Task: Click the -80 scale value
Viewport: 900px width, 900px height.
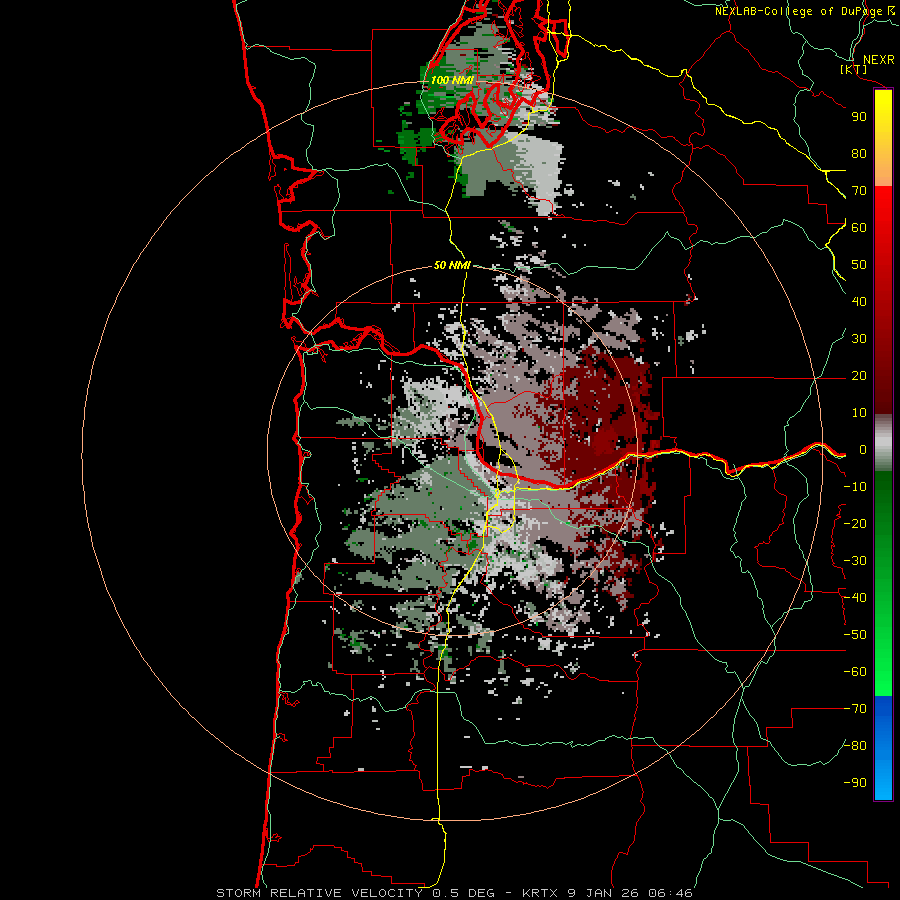Action: coord(855,746)
